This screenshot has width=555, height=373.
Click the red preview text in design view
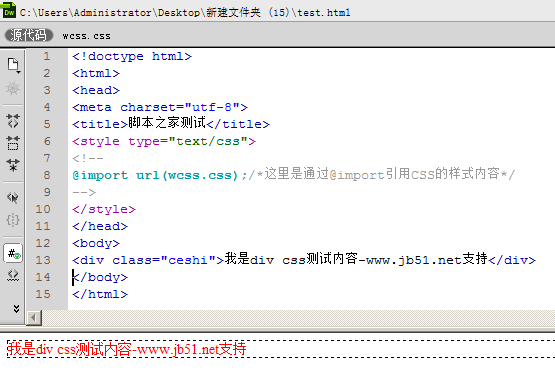click(x=127, y=349)
